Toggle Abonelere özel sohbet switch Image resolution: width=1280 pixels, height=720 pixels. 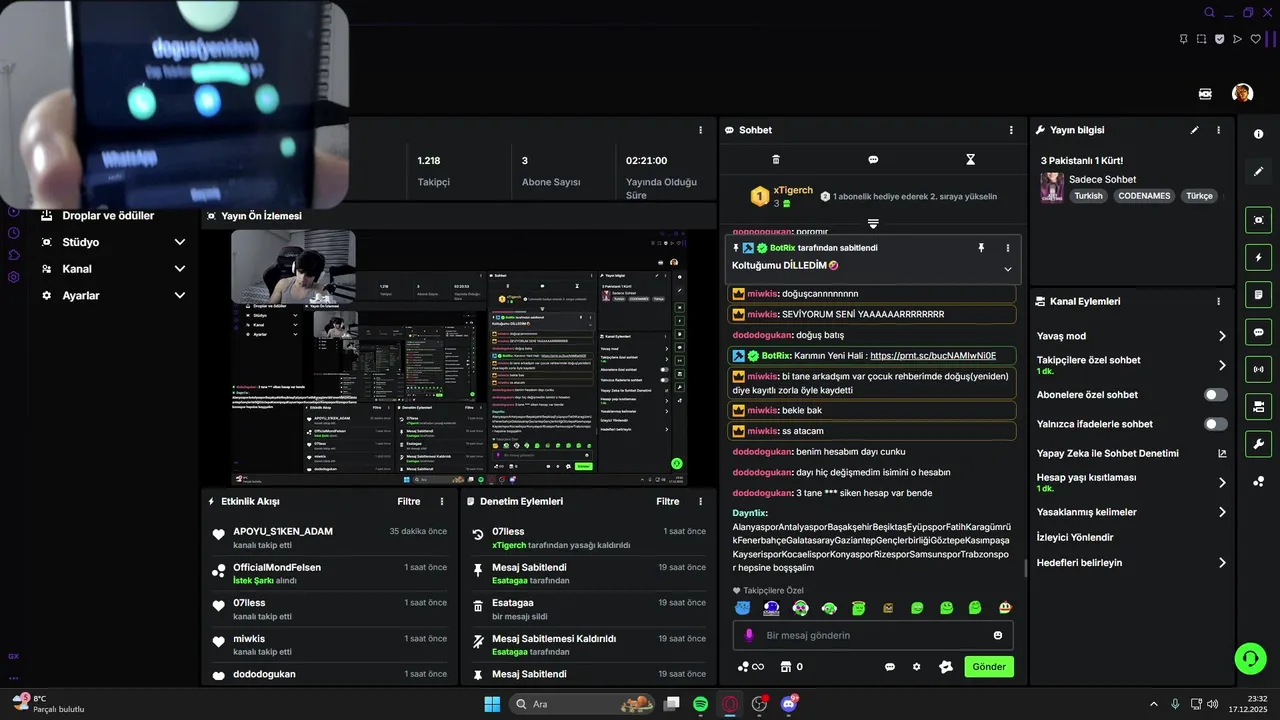tap(1216, 395)
